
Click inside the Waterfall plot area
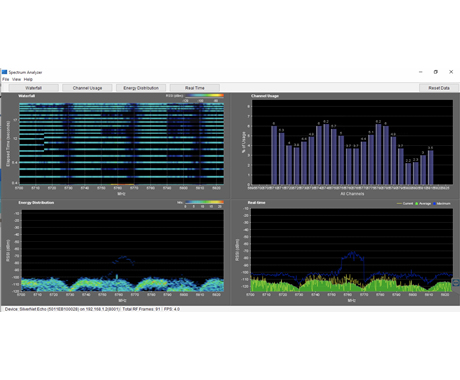click(121, 143)
